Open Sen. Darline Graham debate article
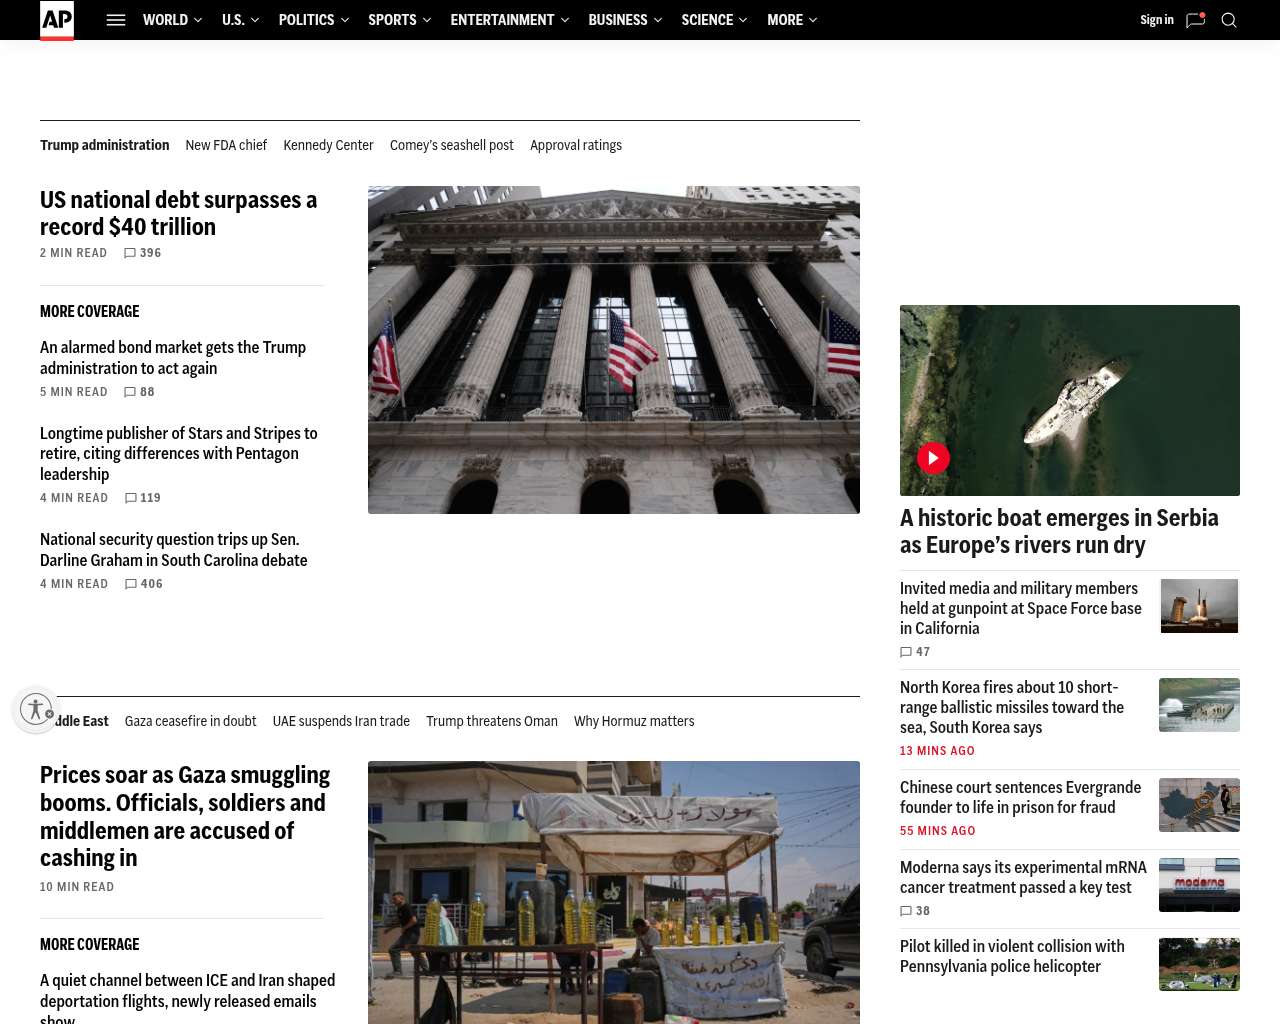Viewport: 1280px width, 1024px height. tap(174, 550)
